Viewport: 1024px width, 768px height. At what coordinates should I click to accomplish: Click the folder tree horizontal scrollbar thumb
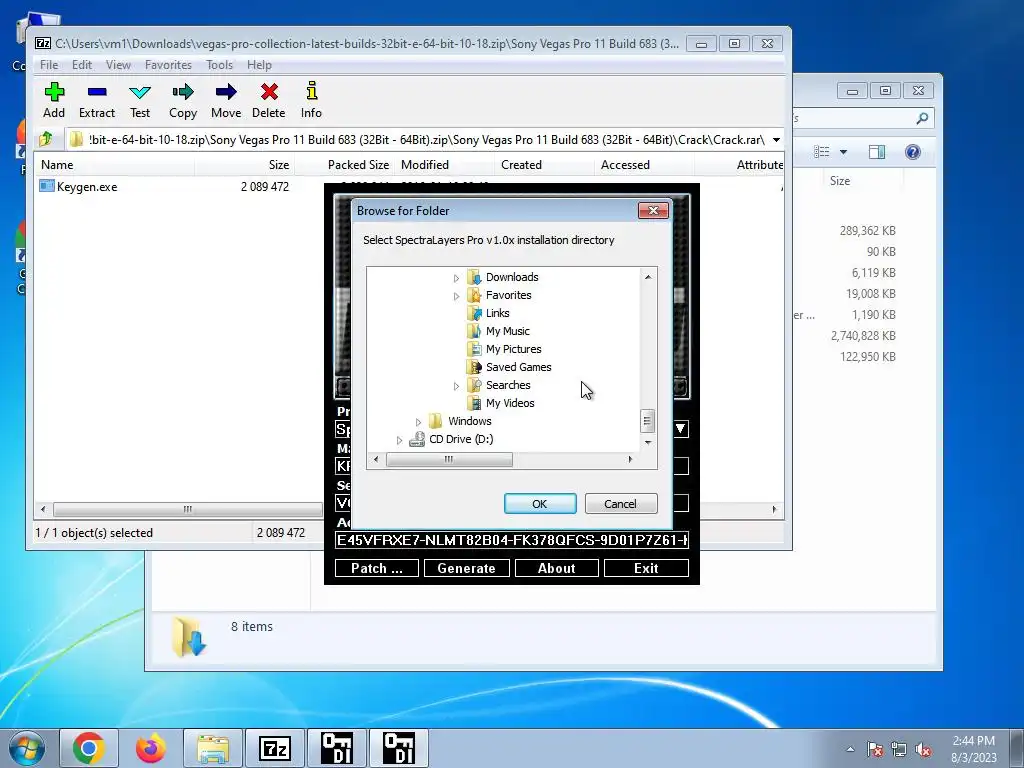pos(449,460)
